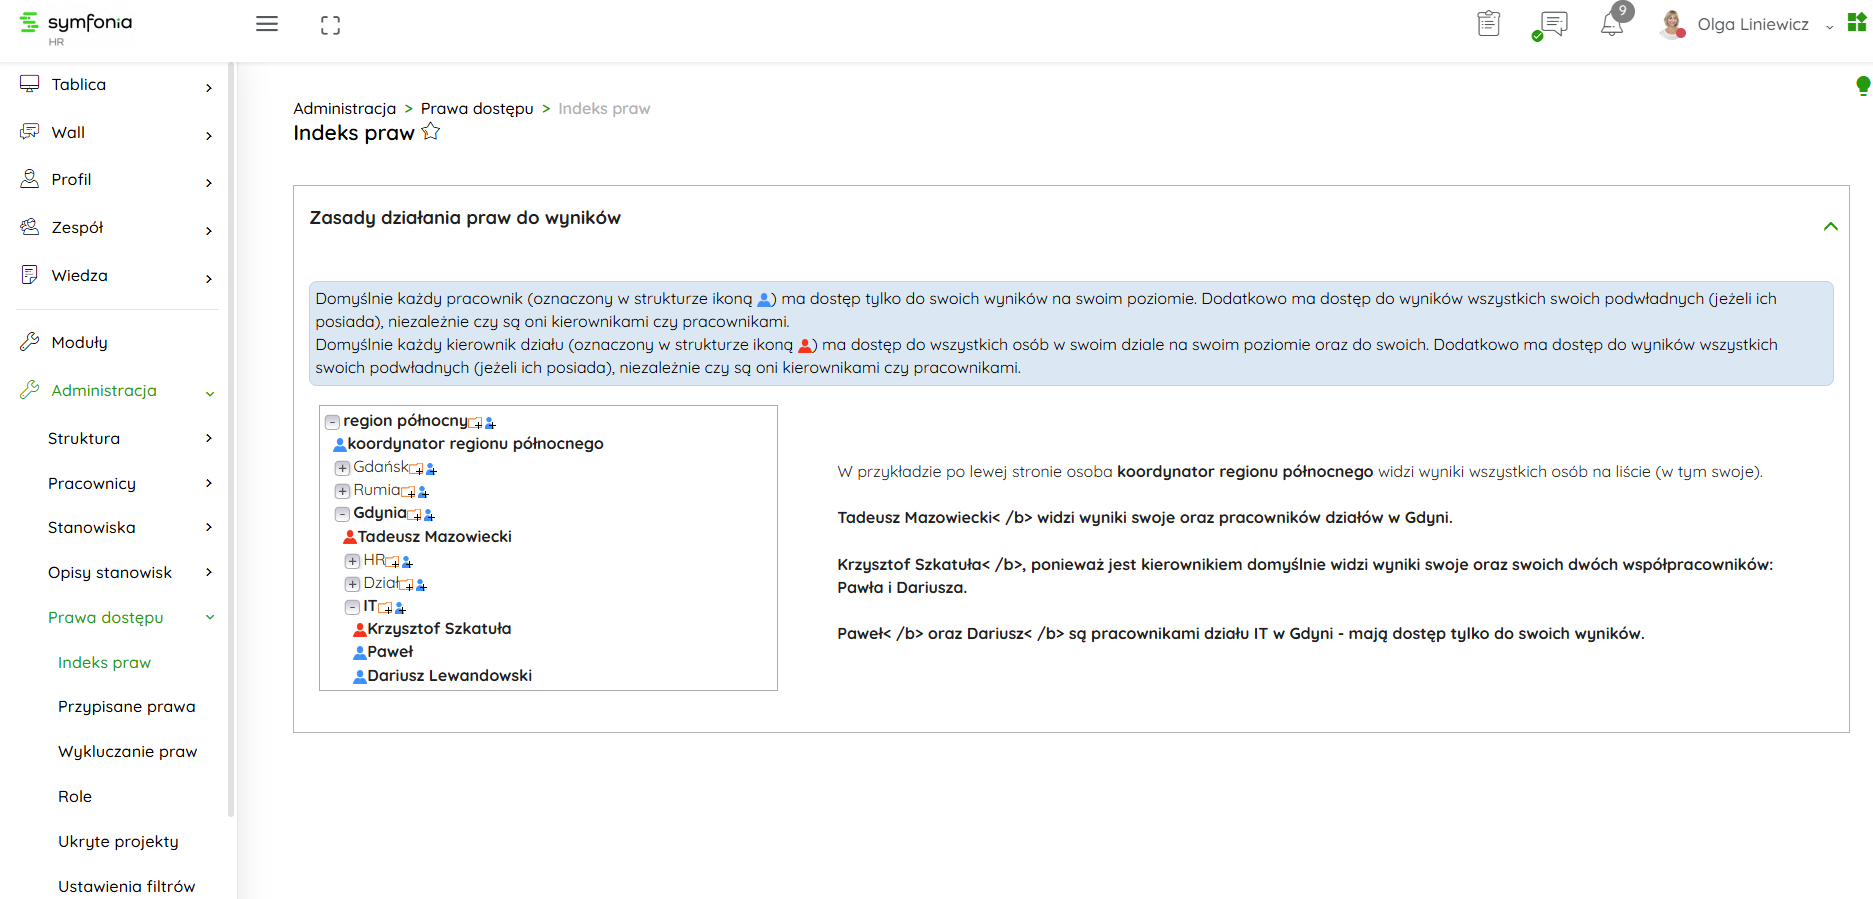Mark Indeks praw as favorite star
The height and width of the screenshot is (899, 1873).
(431, 132)
